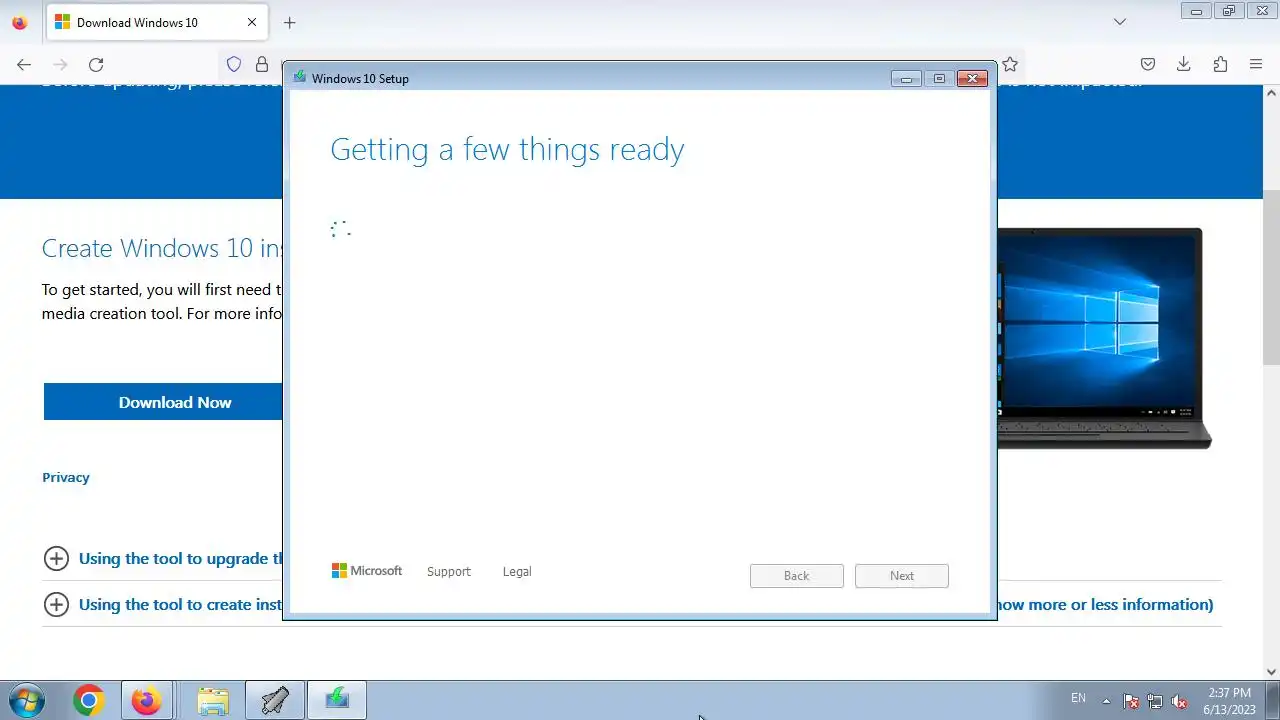The height and width of the screenshot is (720, 1280).
Task: Click the show more or less information link
Action: 1105,604
